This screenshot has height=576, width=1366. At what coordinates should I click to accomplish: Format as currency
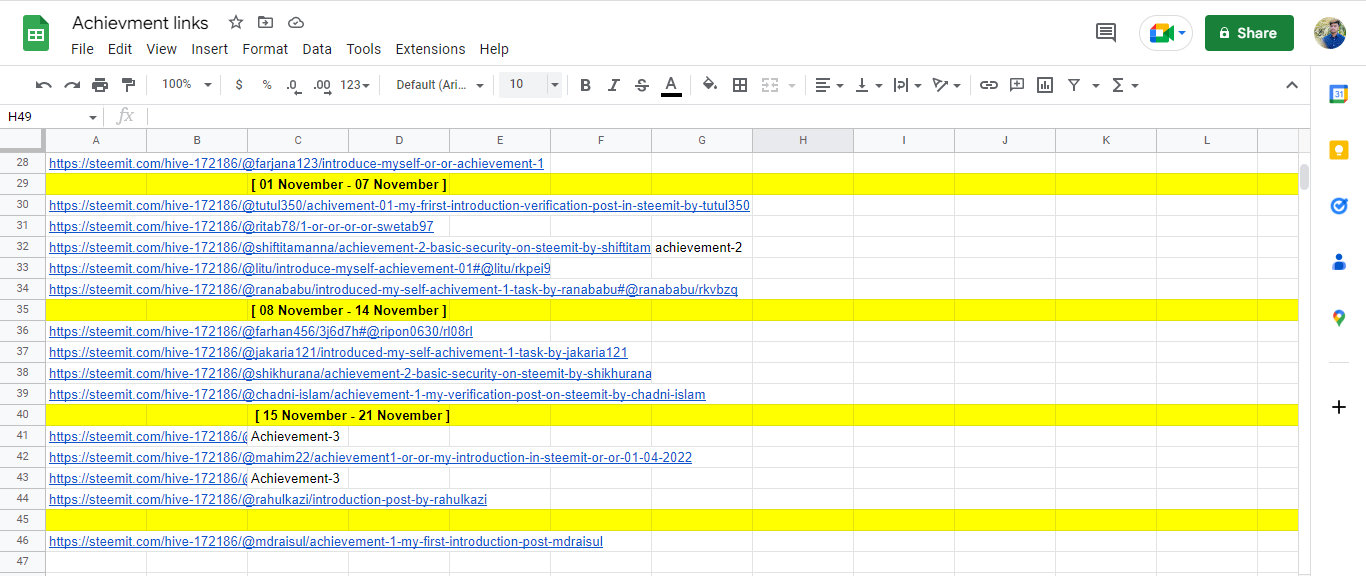238,85
